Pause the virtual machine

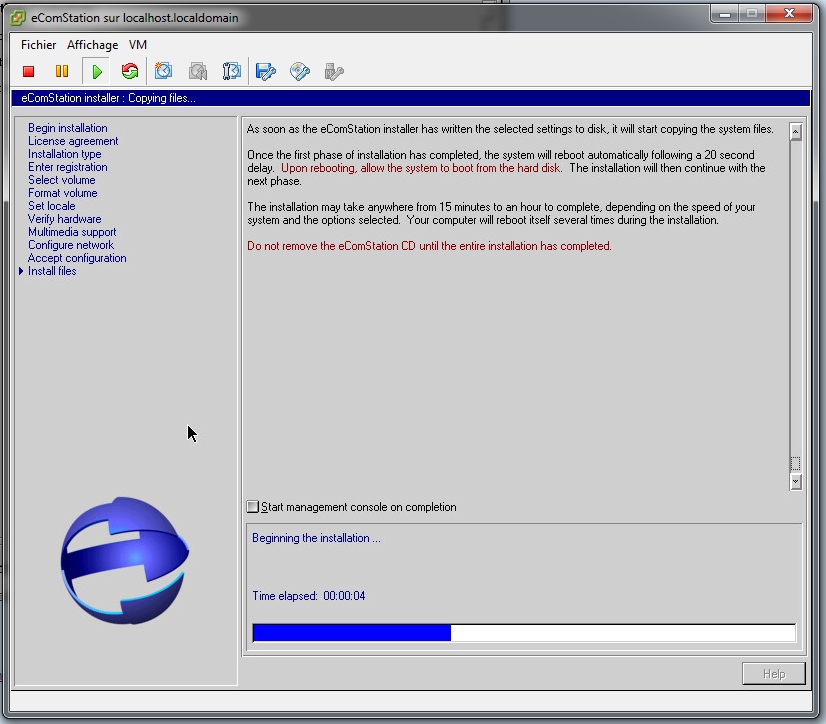[x=62, y=71]
